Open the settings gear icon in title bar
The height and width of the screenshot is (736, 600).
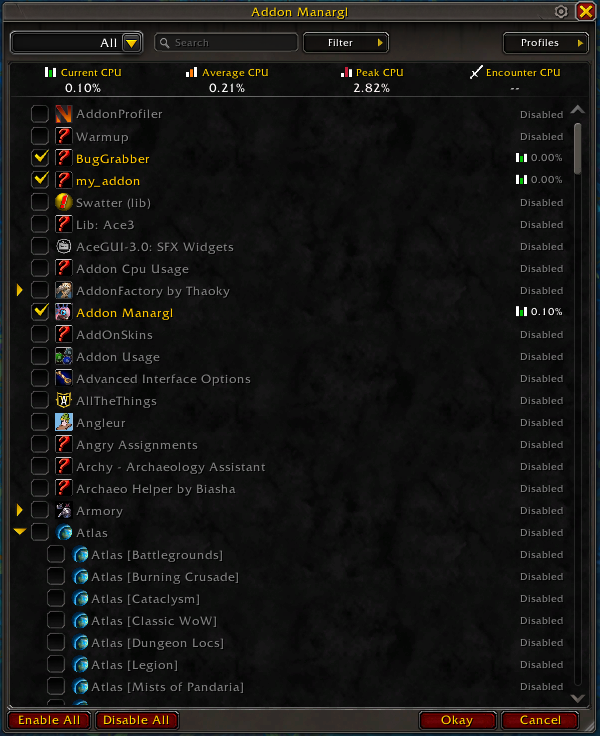(561, 11)
